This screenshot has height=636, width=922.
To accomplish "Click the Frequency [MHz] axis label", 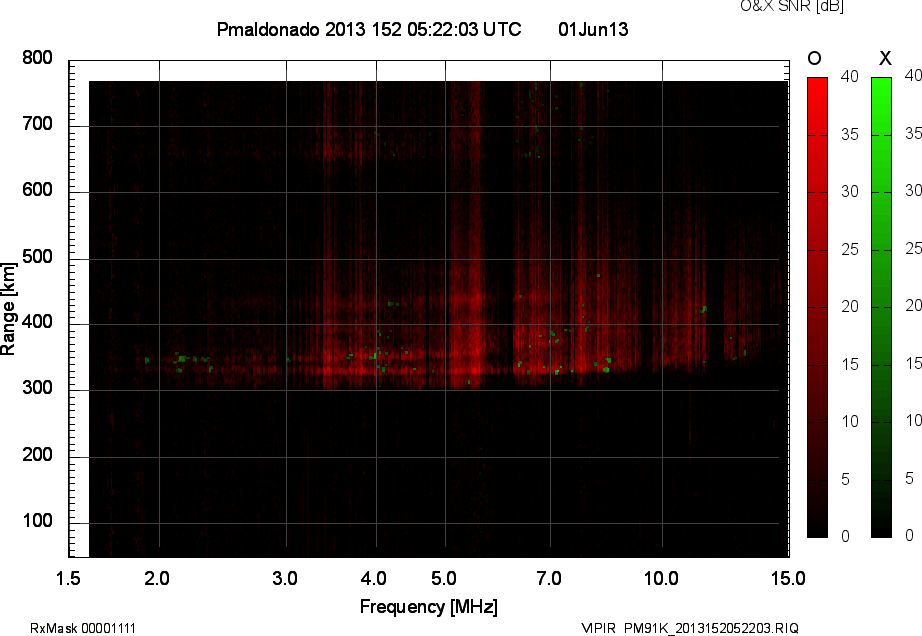I will [428, 606].
